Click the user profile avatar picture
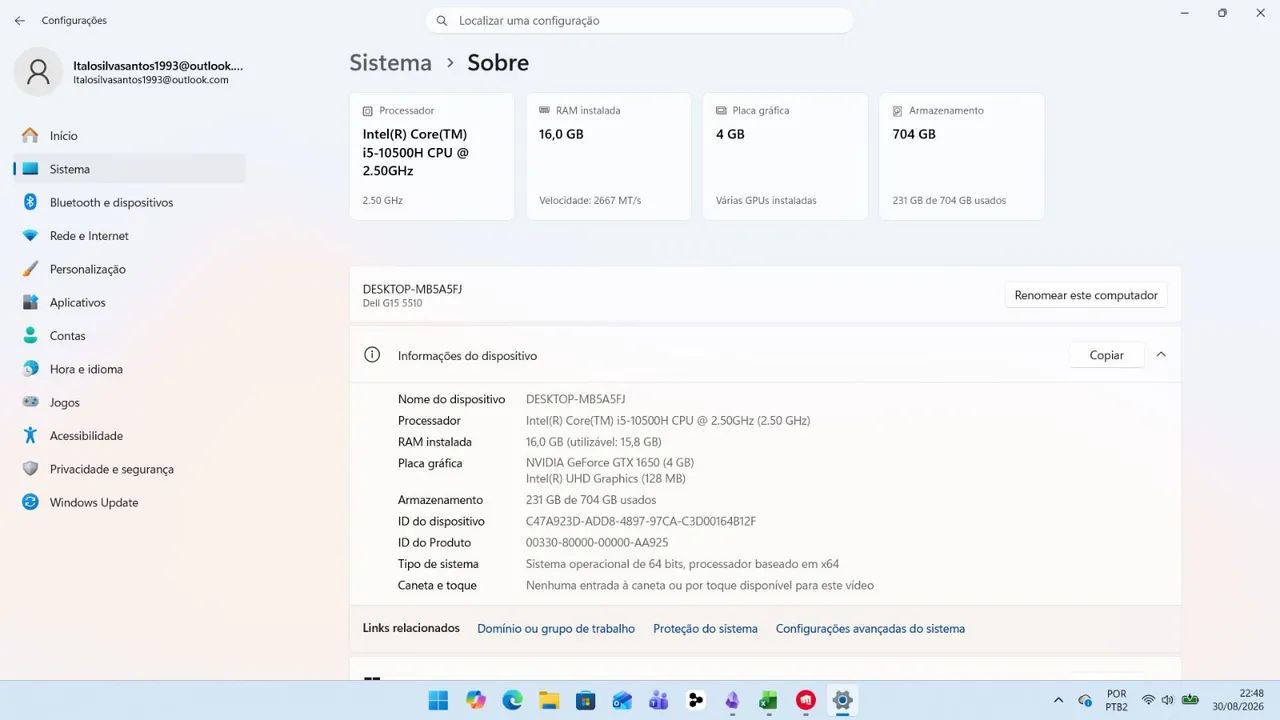The image size is (1280, 720). [x=38, y=72]
